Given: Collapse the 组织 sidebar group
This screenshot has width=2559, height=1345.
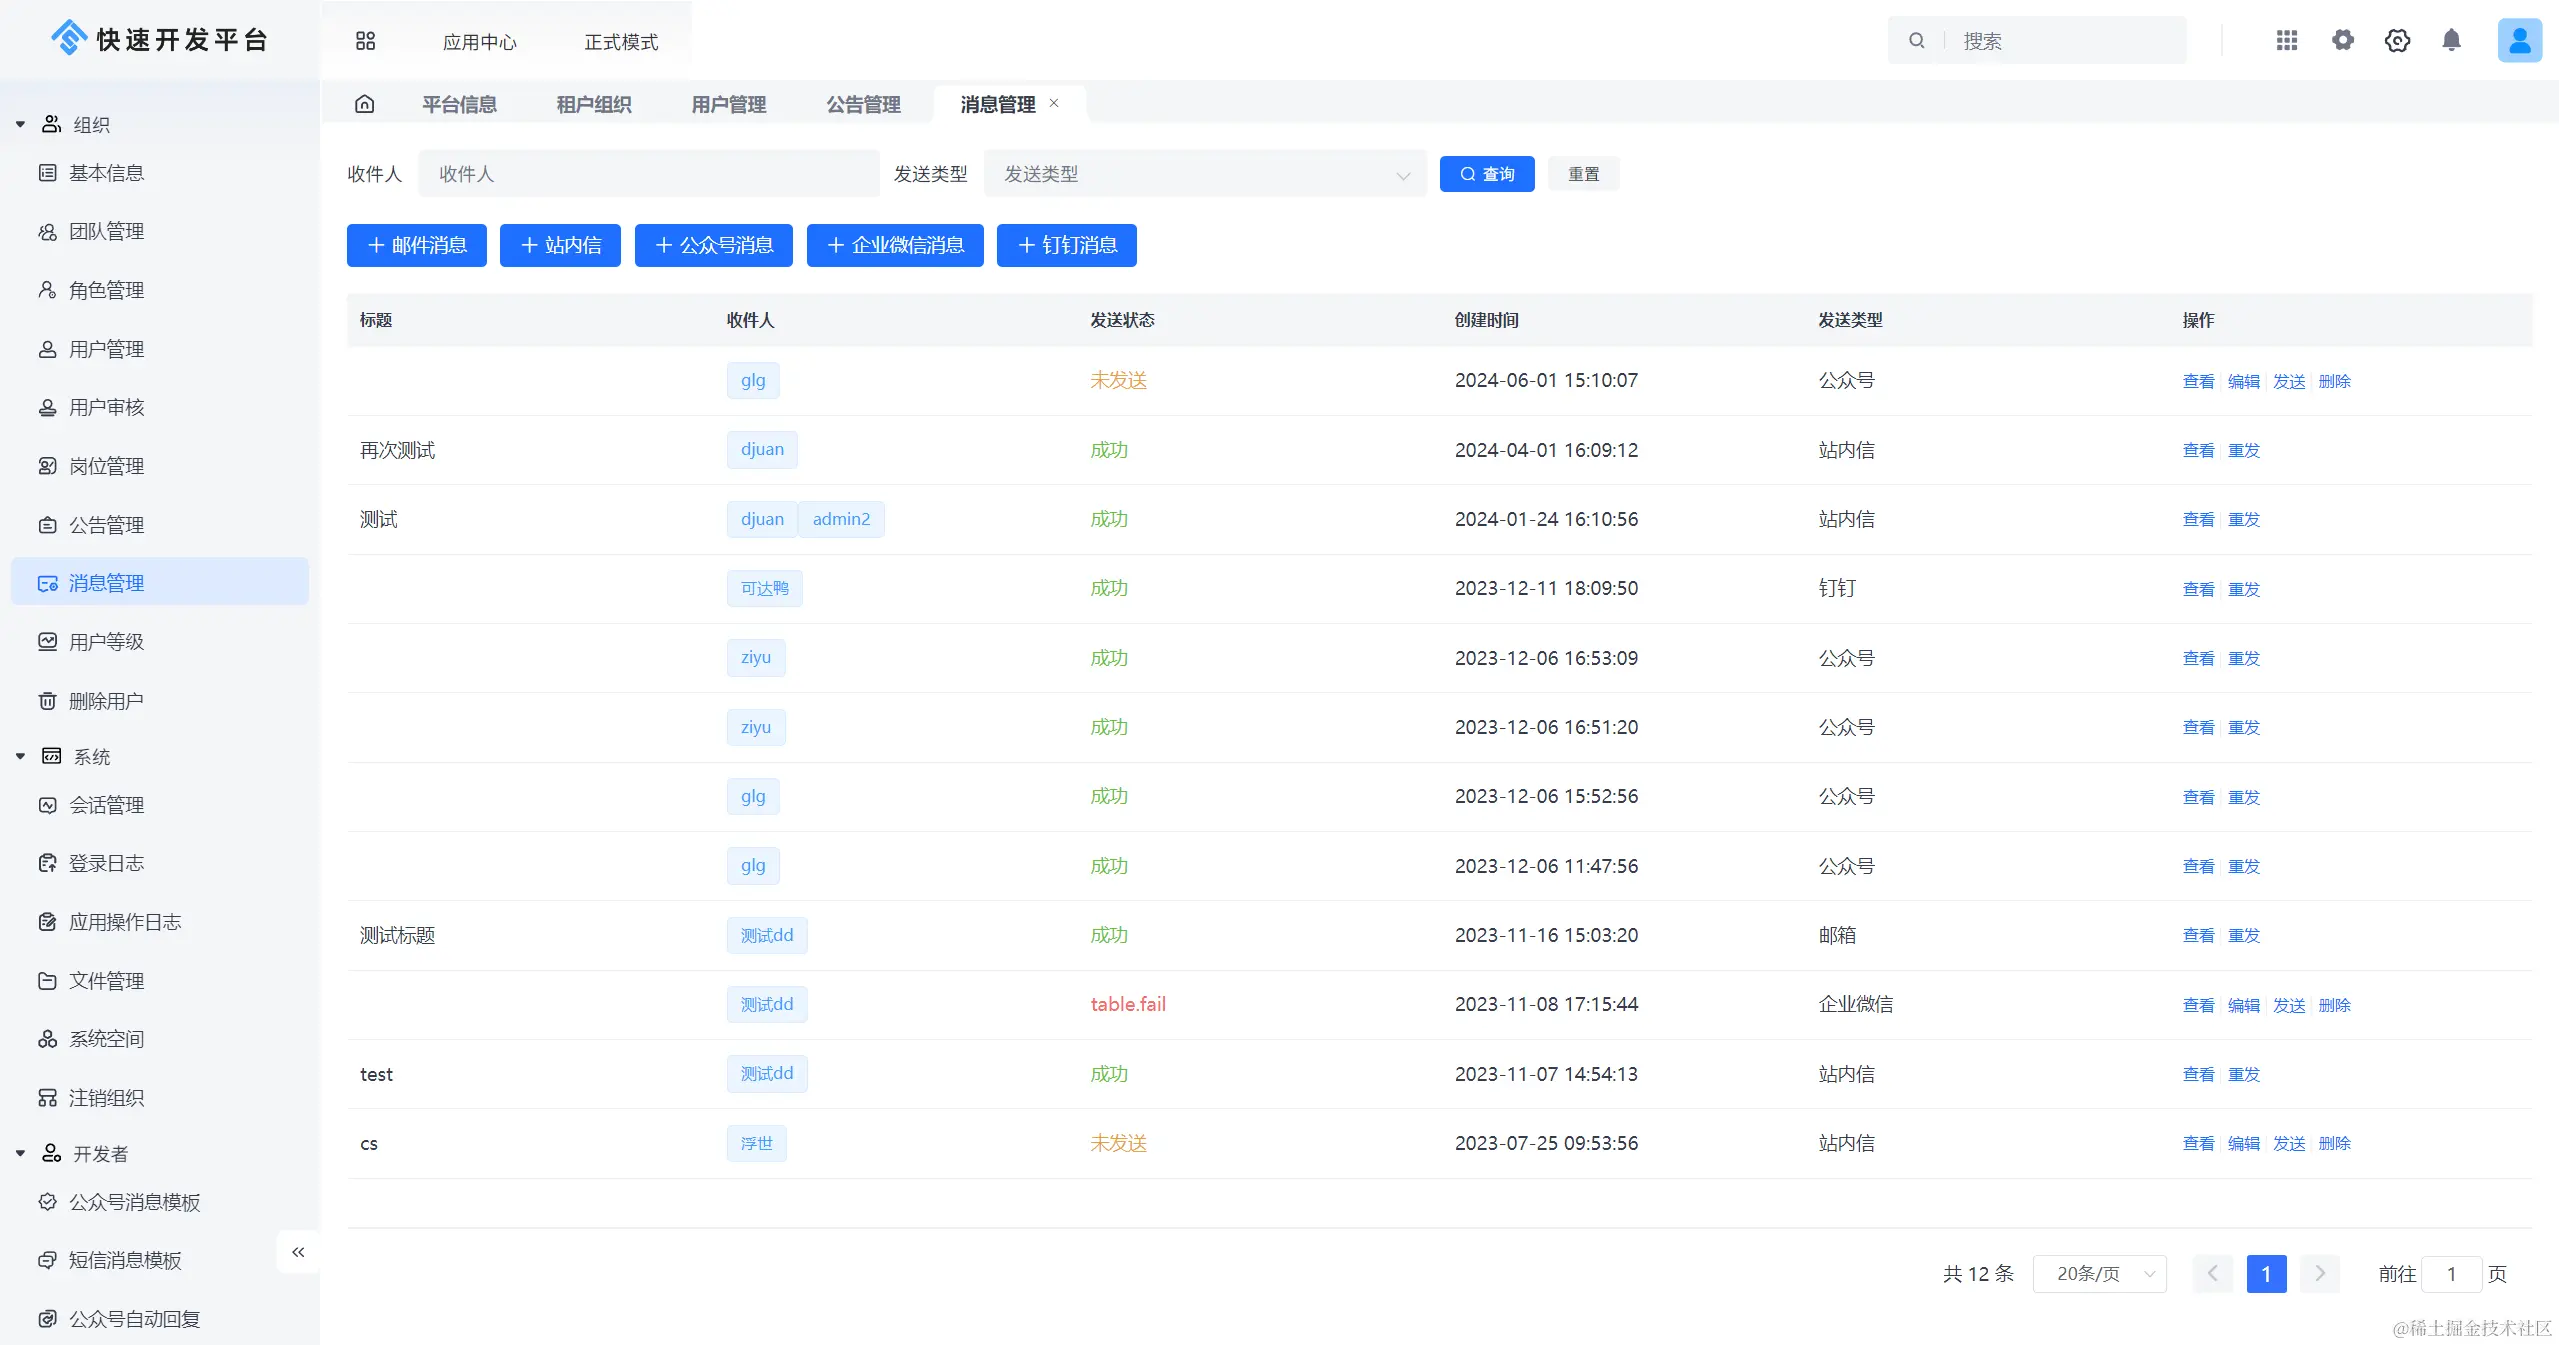Looking at the screenshot, I should [20, 125].
